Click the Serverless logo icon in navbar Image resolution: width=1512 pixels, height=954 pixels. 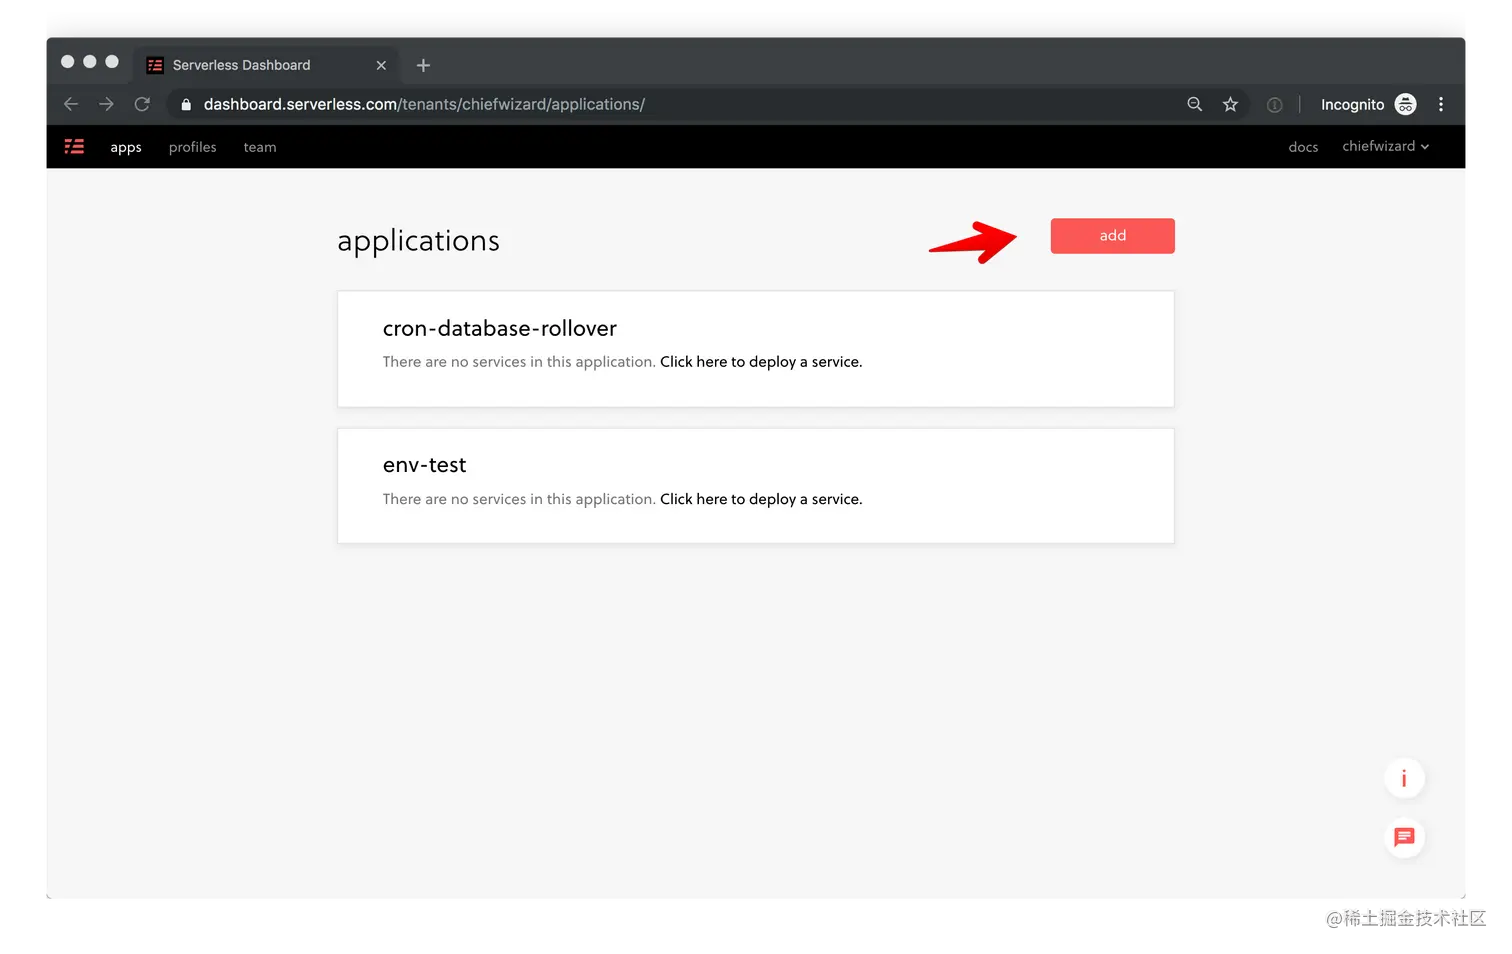pyautogui.click(x=74, y=146)
